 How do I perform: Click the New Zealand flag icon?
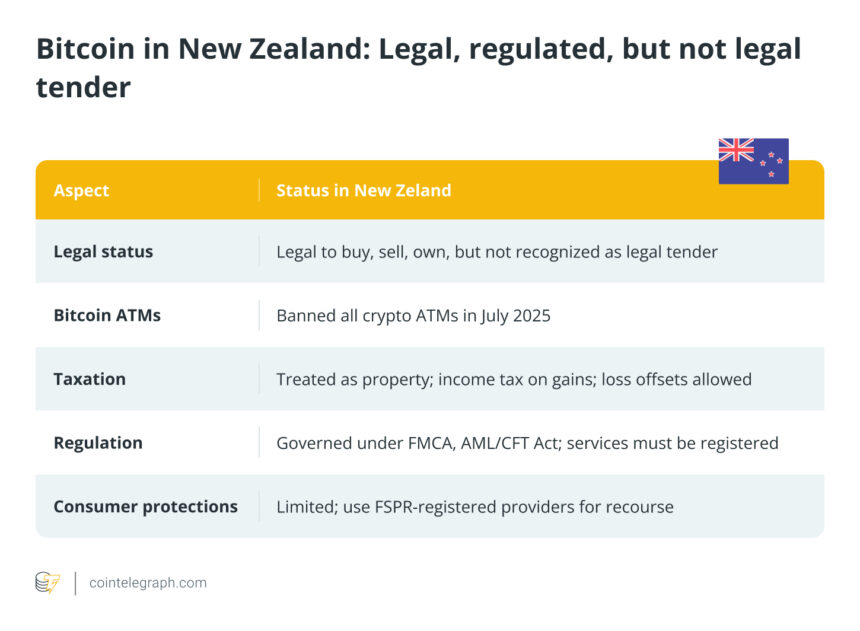coord(753,161)
